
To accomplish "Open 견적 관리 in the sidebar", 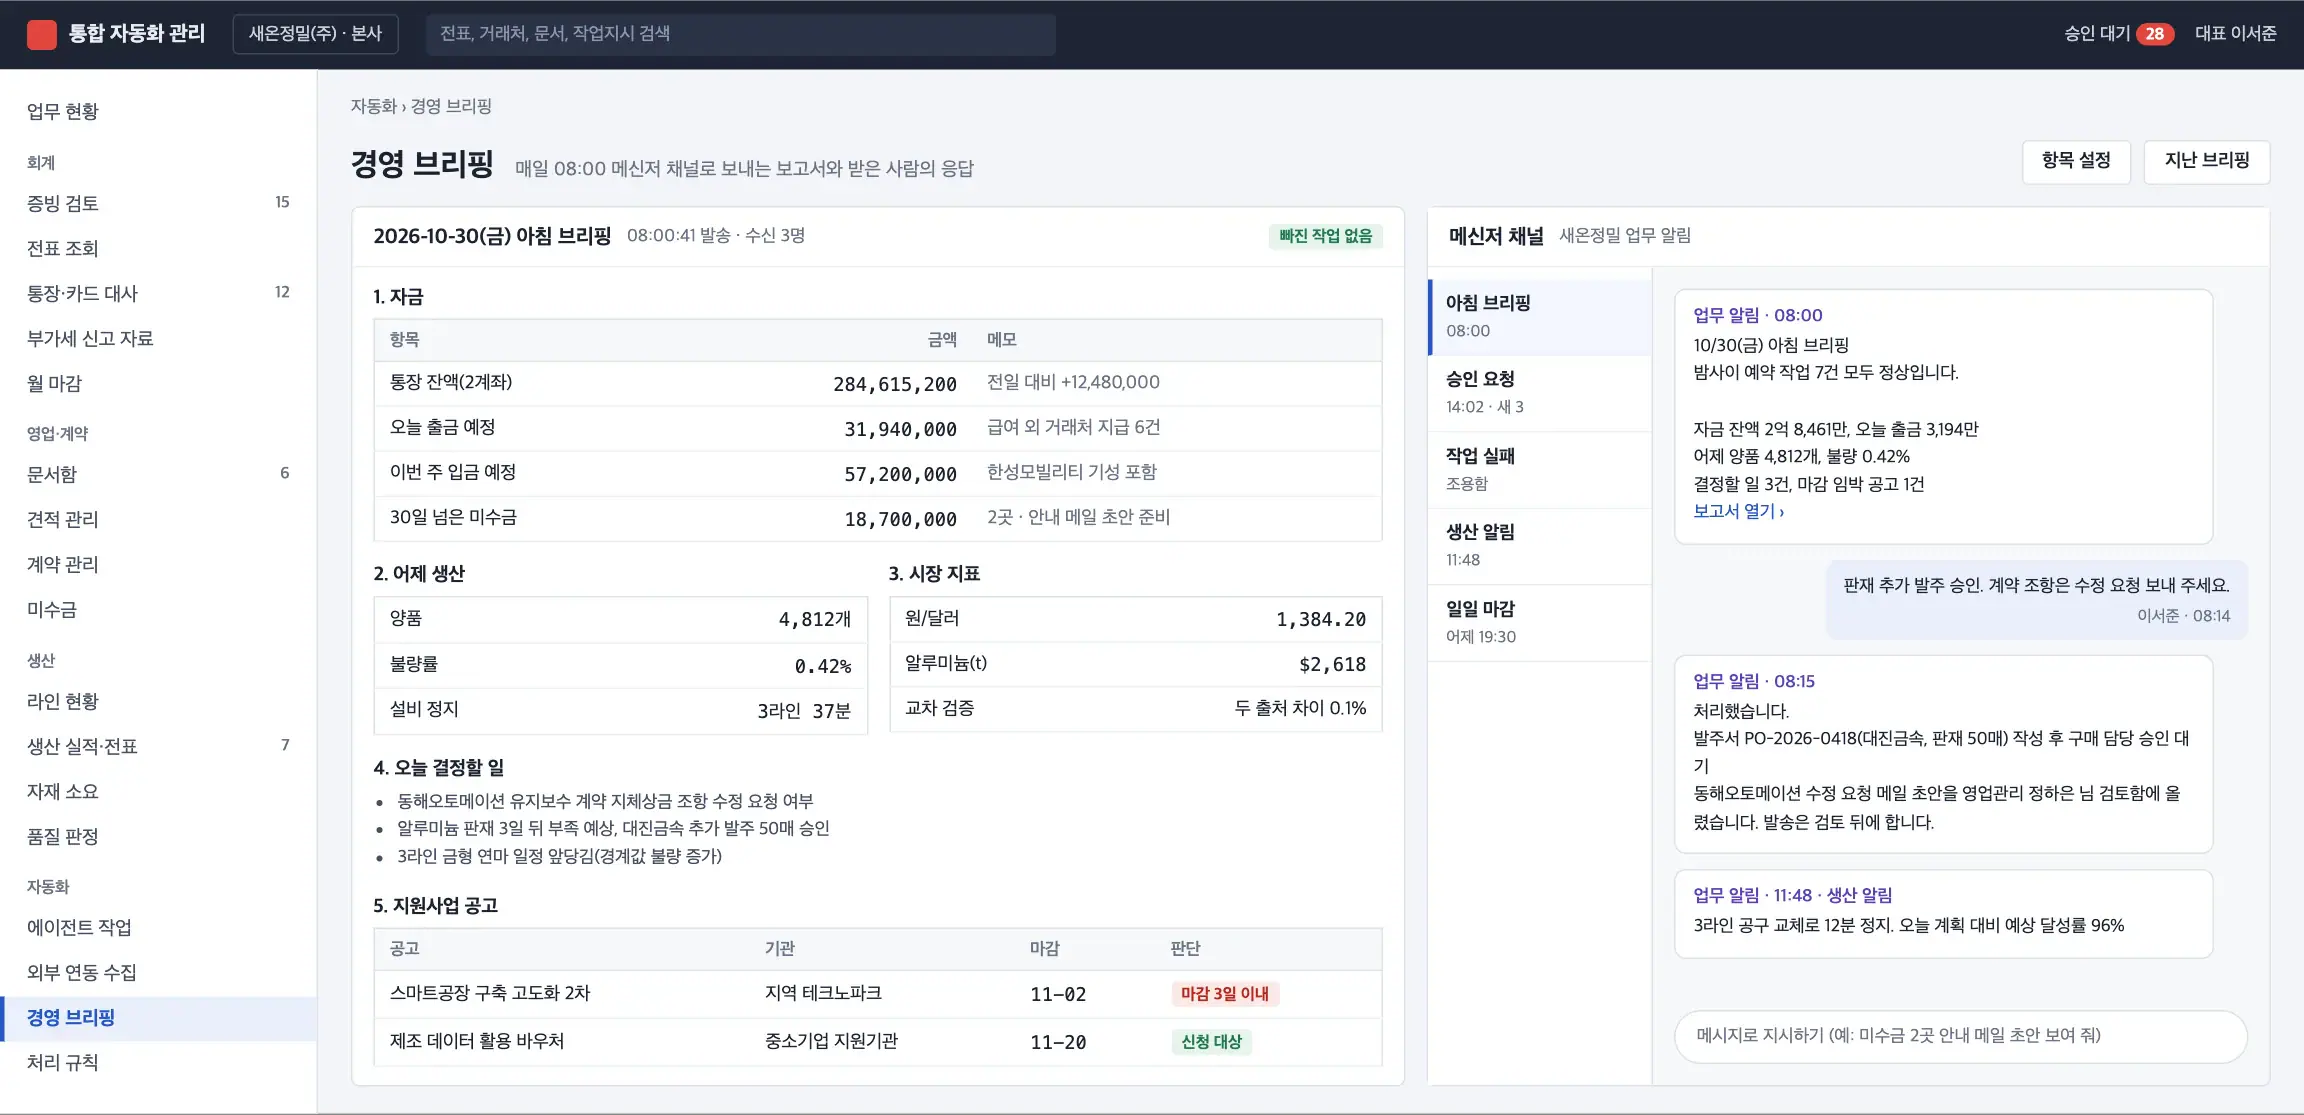I will pos(158,519).
